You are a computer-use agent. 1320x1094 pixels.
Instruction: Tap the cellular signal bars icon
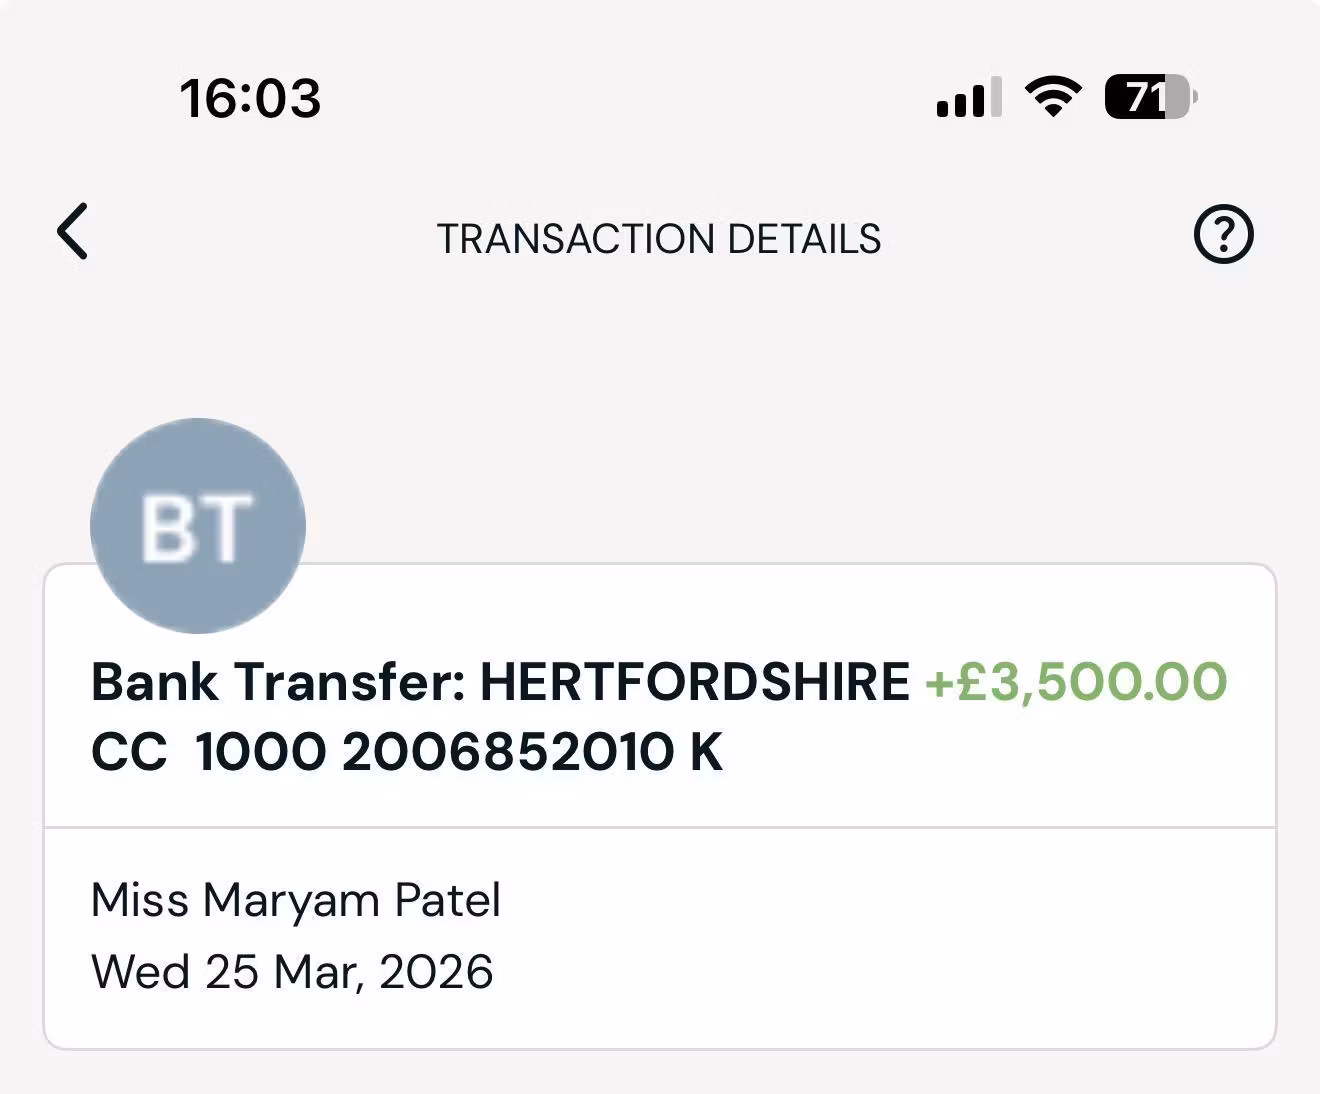[x=968, y=98]
